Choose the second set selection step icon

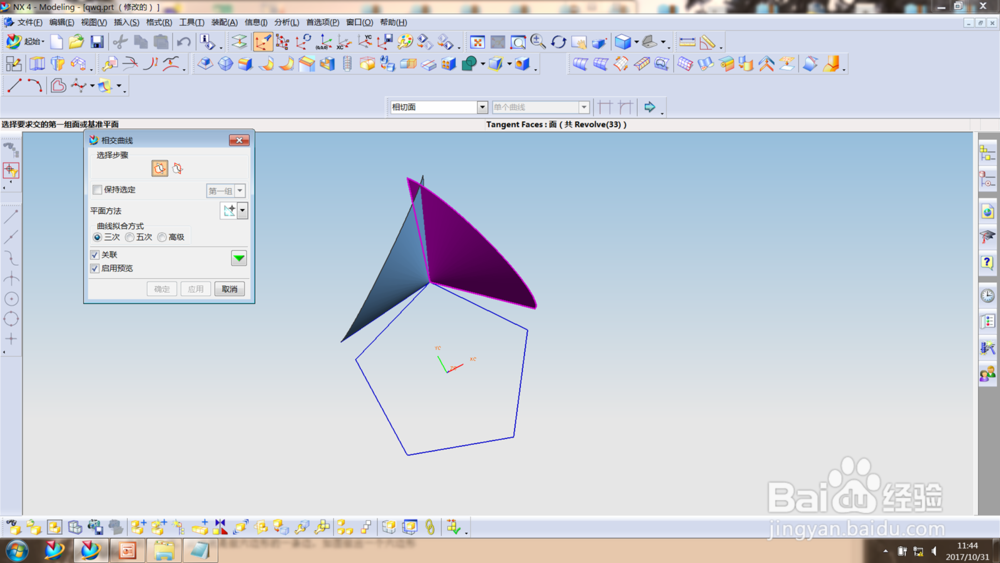[178, 168]
